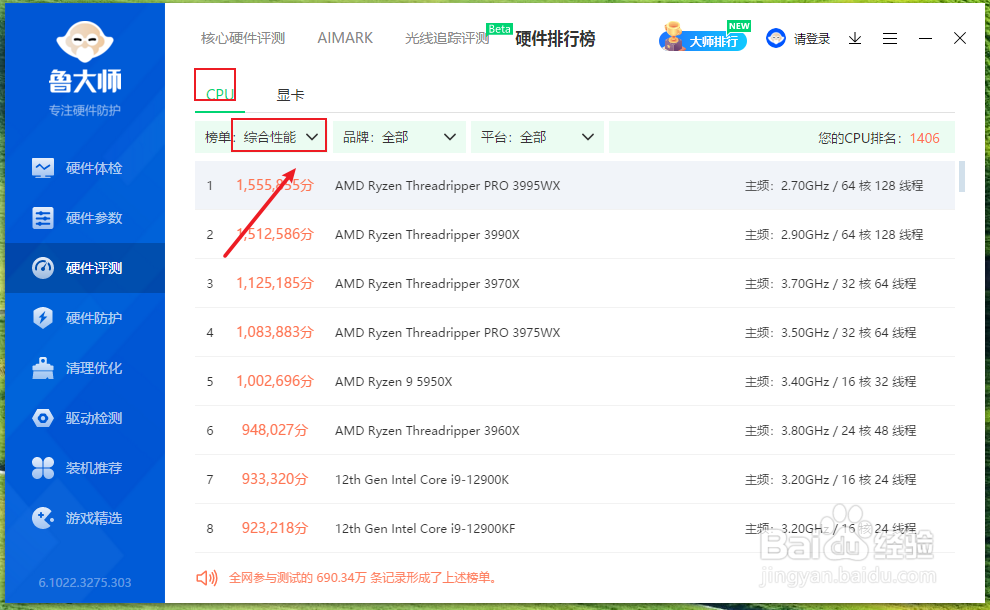
Task: Click the 鲁大师 owl logo
Action: (85, 43)
